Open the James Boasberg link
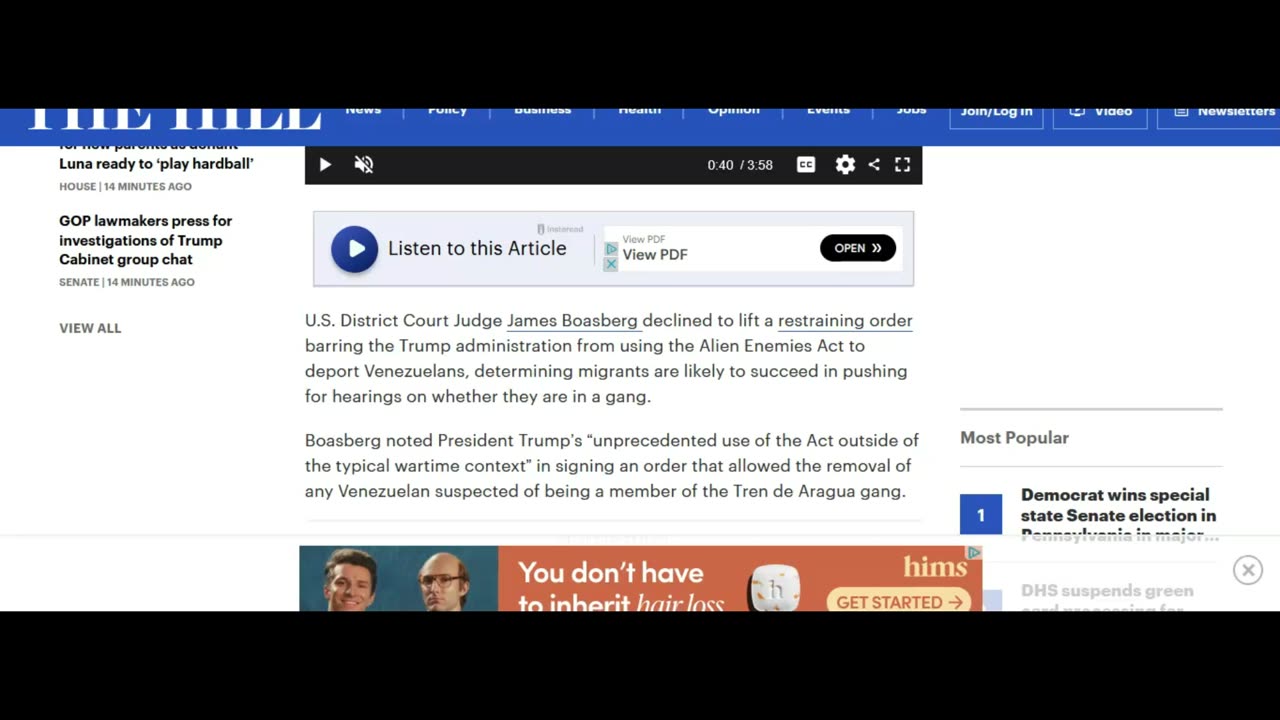 572,321
